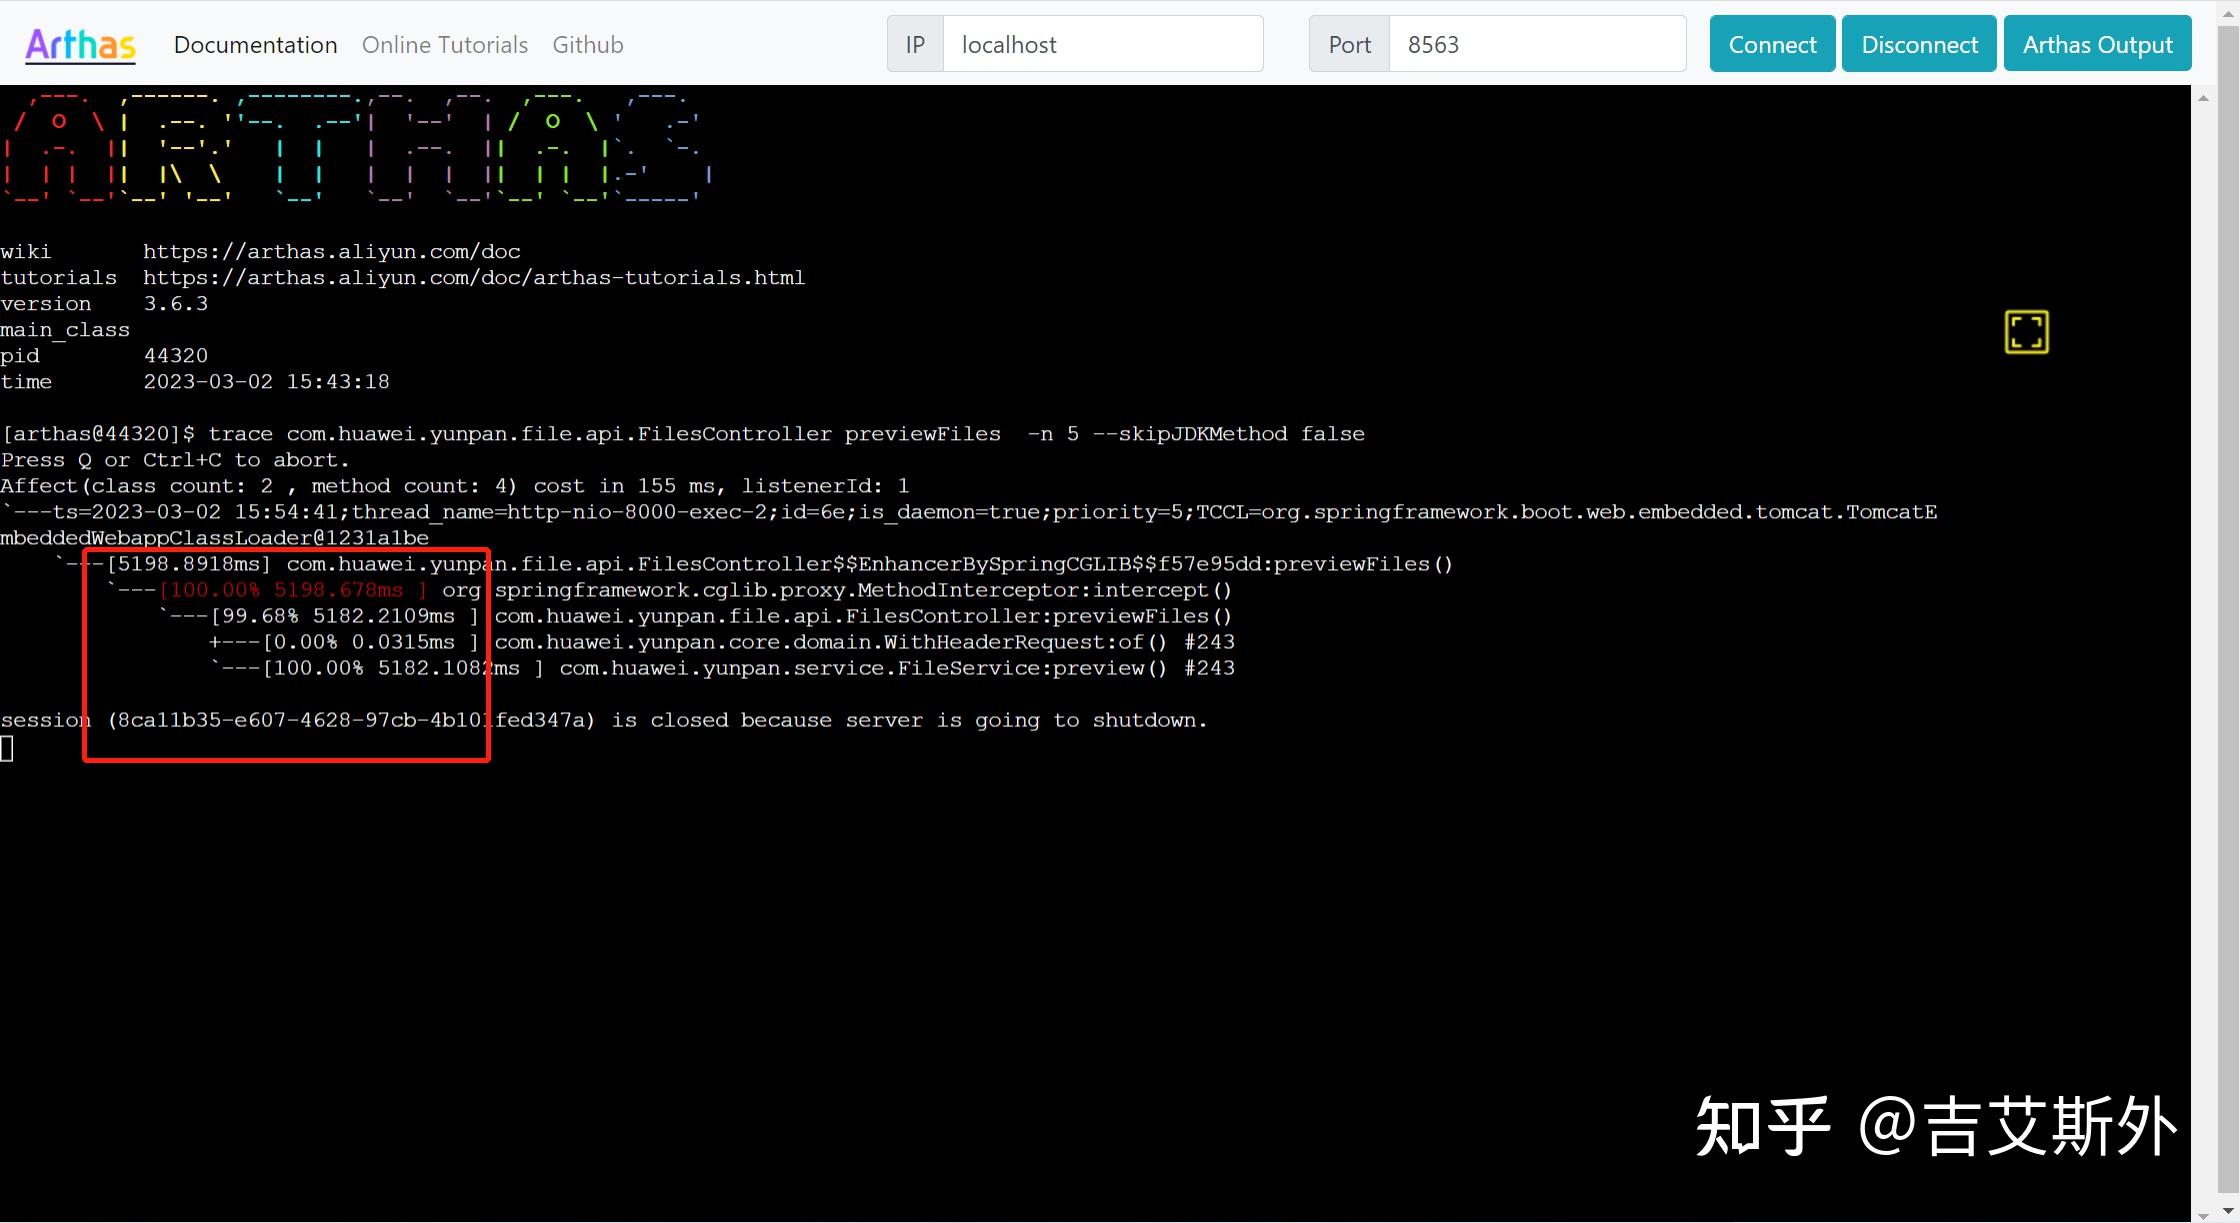
Task: Click the IP label addon
Action: click(914, 44)
